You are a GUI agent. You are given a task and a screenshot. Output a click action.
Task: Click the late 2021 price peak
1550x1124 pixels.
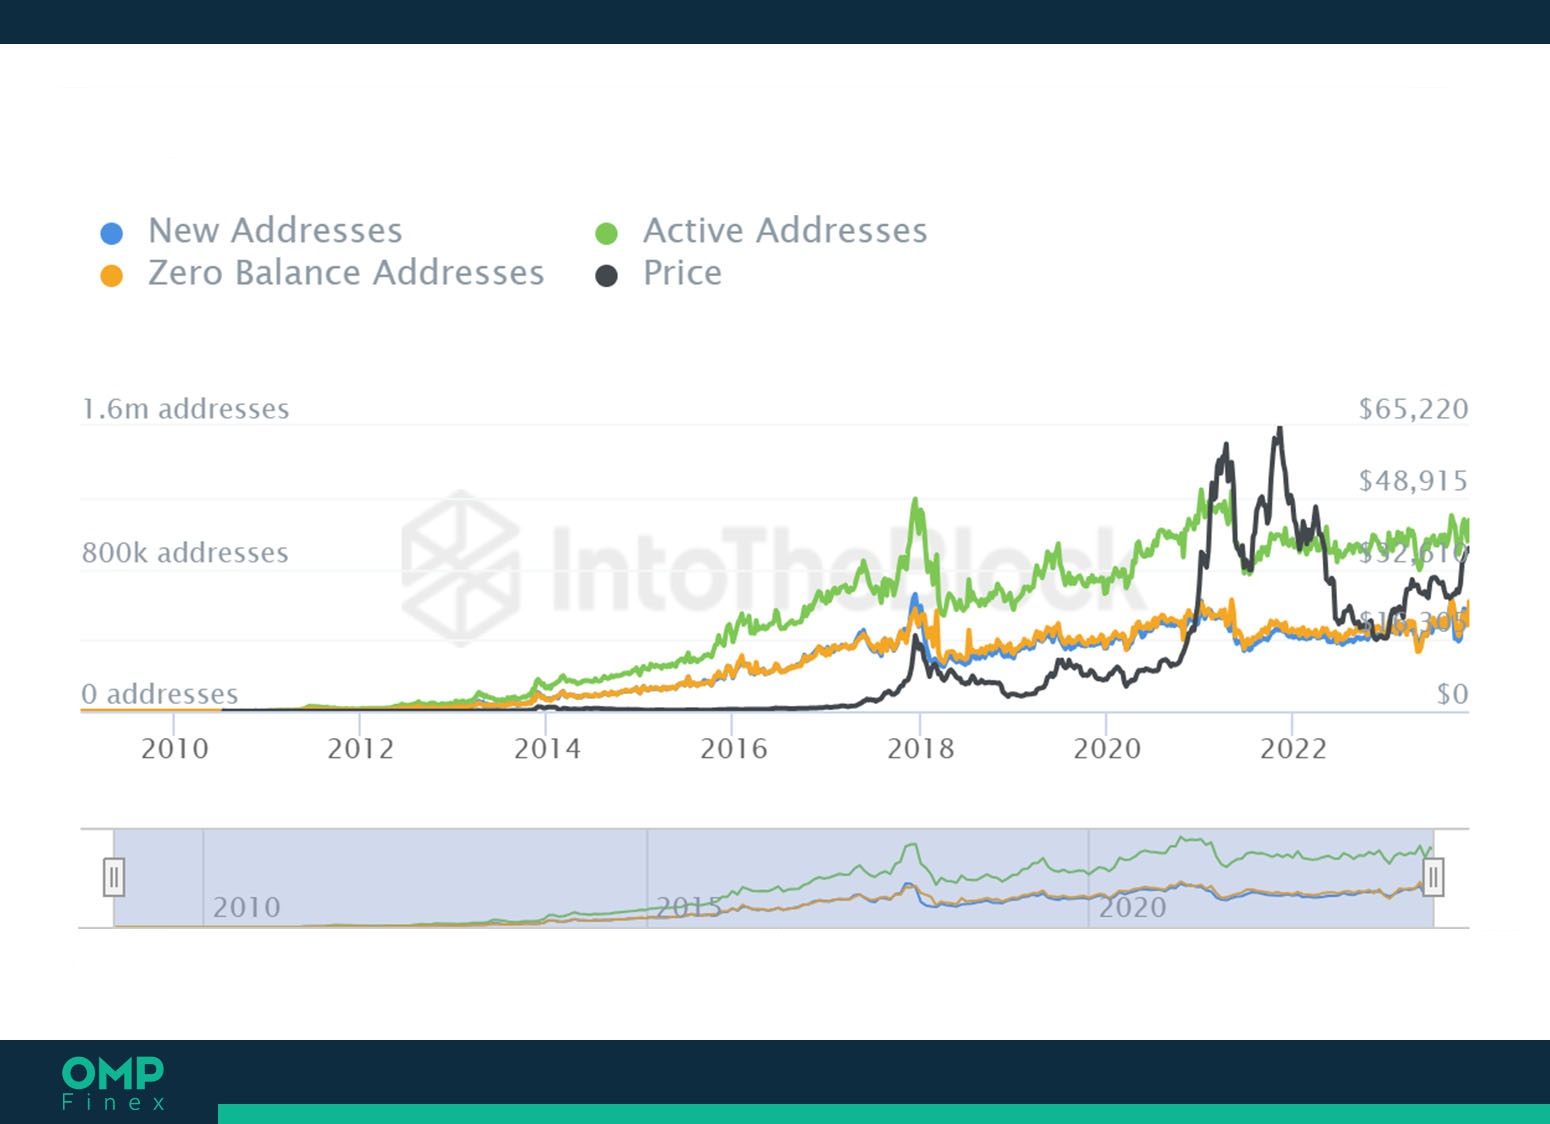[1279, 430]
